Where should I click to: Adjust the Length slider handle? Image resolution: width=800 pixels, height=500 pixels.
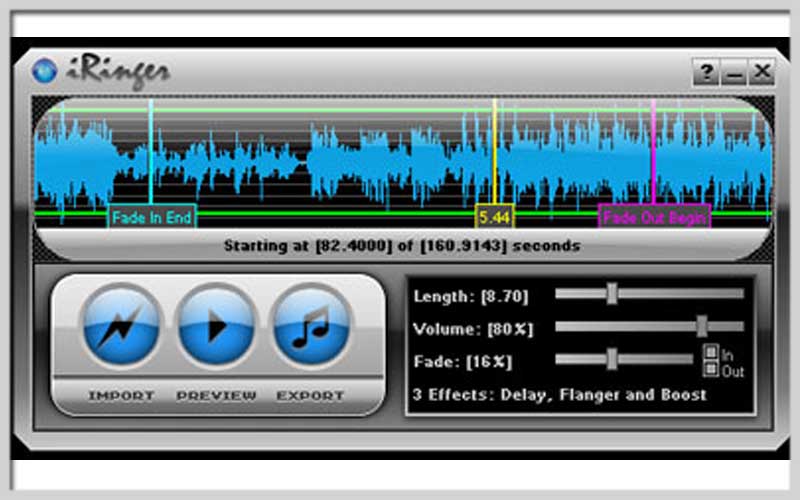(x=612, y=293)
